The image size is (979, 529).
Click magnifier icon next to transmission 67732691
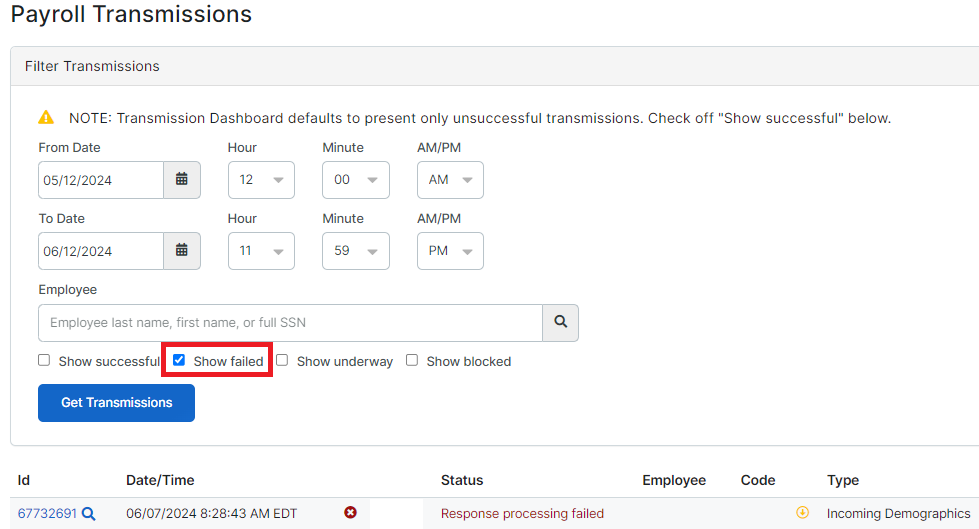coord(89,514)
